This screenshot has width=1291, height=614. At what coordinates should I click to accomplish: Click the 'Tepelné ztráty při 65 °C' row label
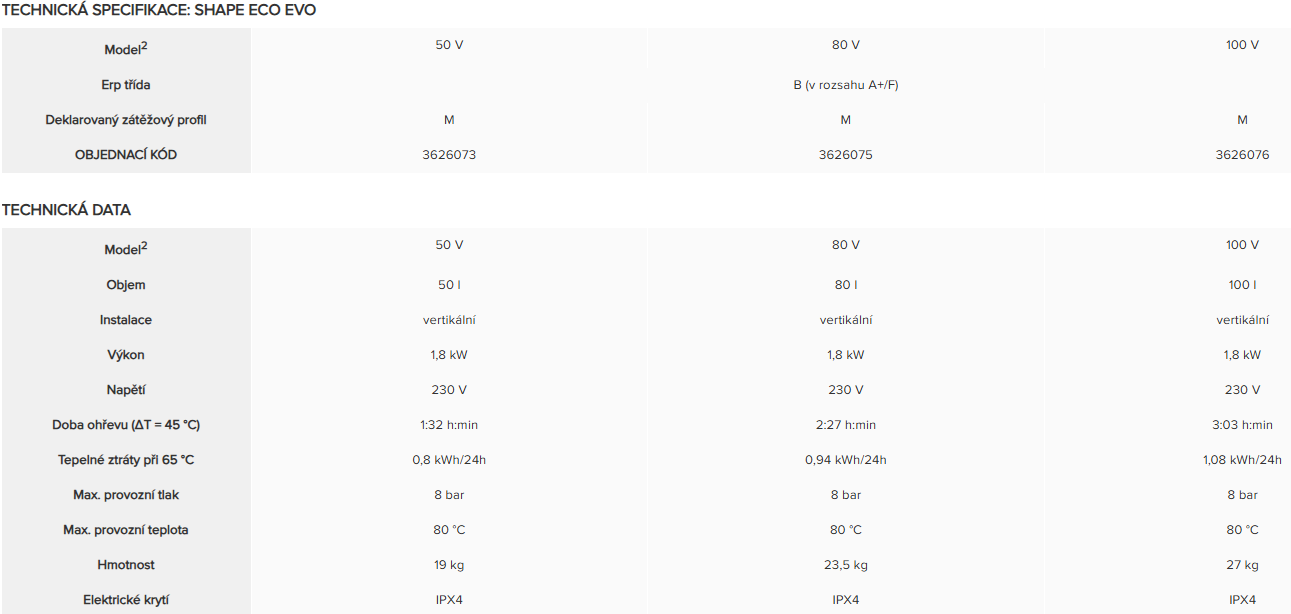click(126, 460)
